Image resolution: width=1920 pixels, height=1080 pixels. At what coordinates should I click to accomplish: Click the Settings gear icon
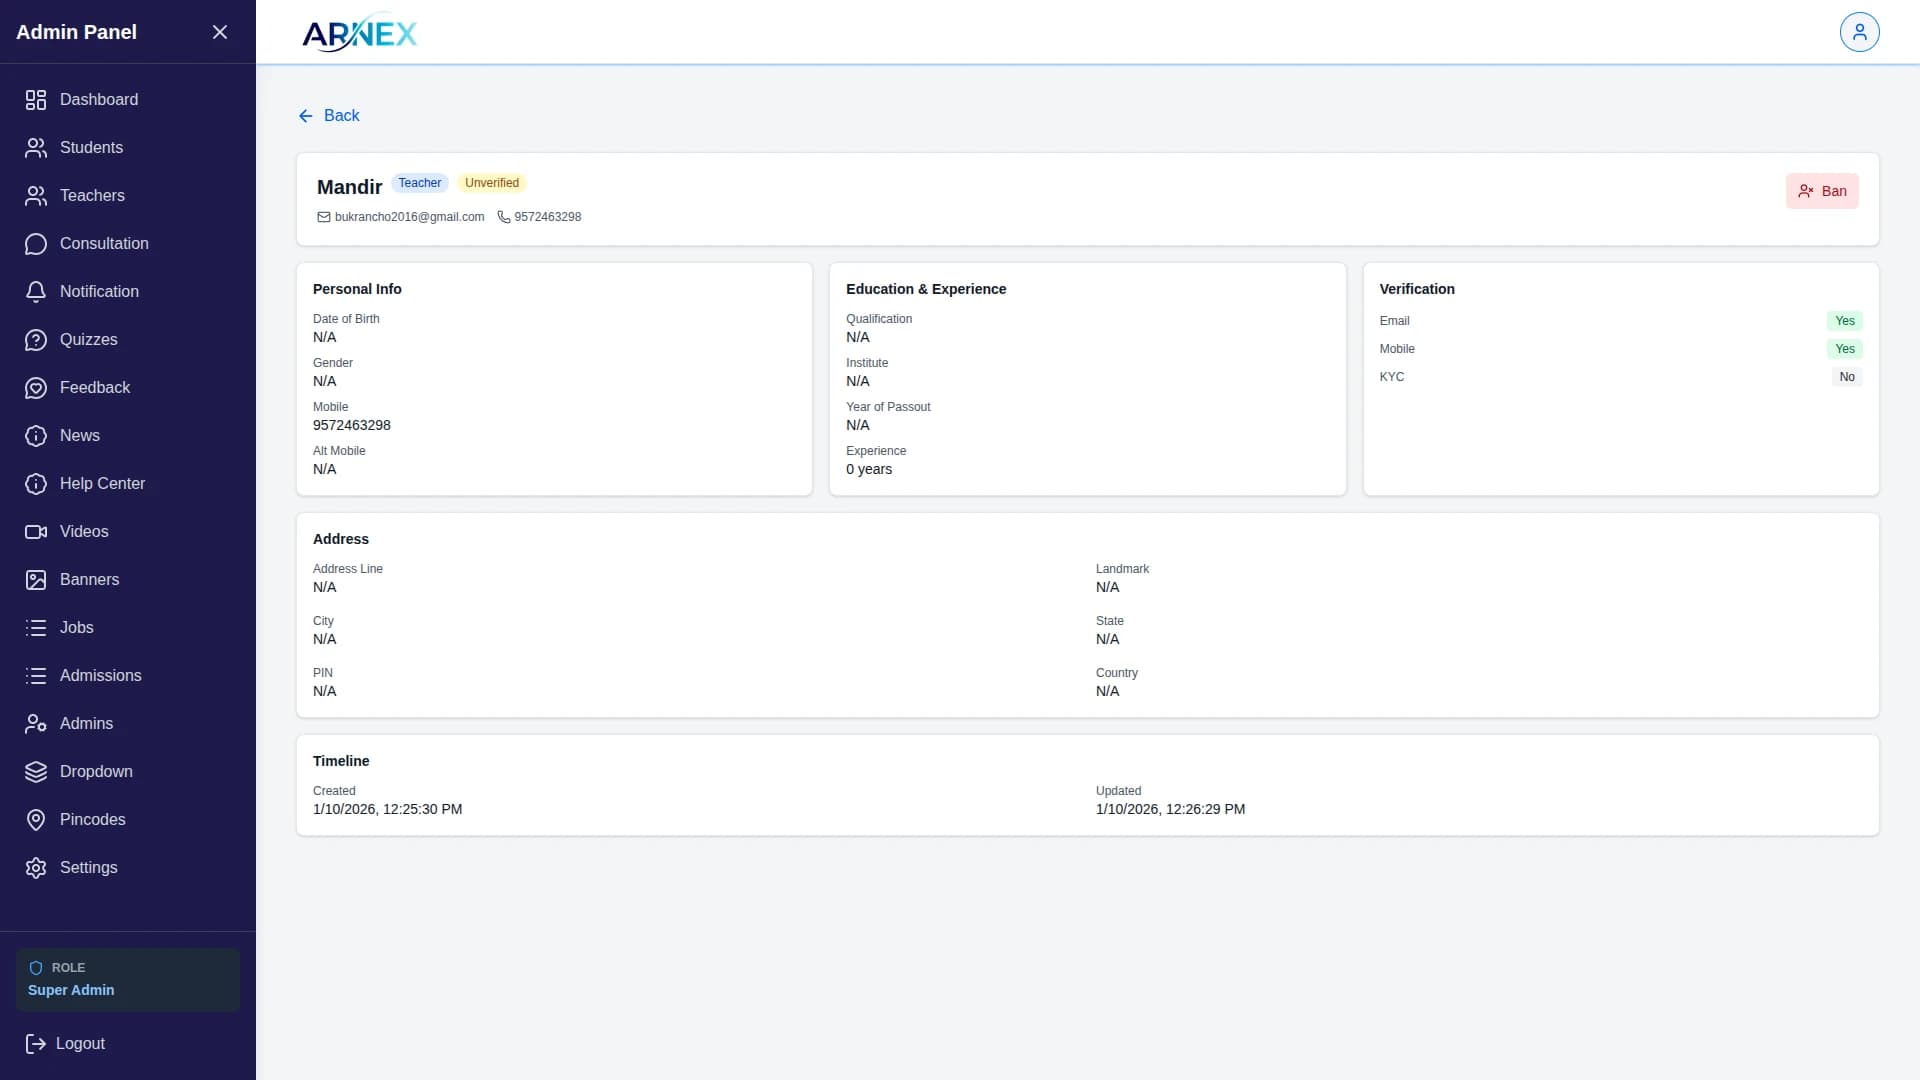(36, 868)
